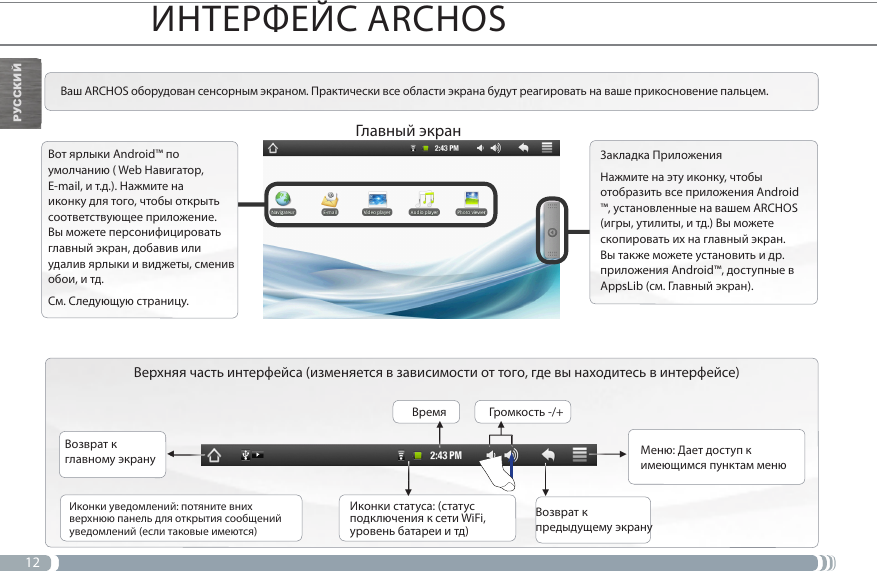Tap the volume down speaker in the enlarged bar
Image resolution: width=877 pixels, height=571 pixels.
pos(490,455)
